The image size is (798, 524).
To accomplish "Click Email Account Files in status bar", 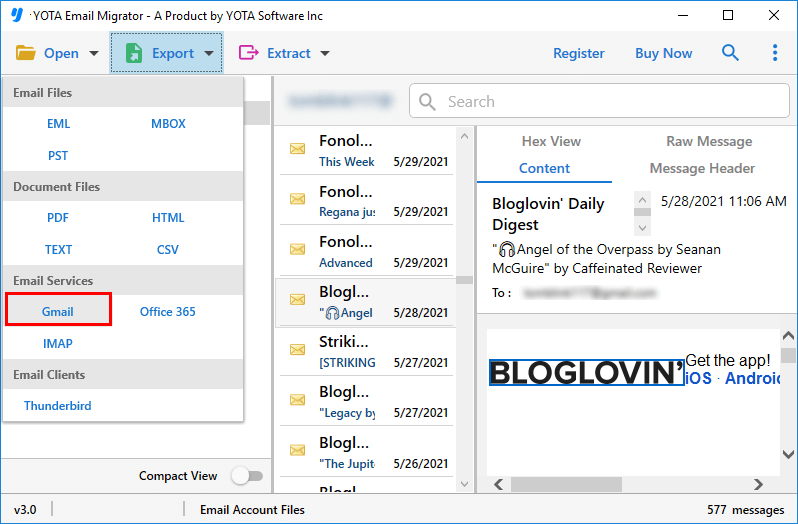I will (252, 510).
